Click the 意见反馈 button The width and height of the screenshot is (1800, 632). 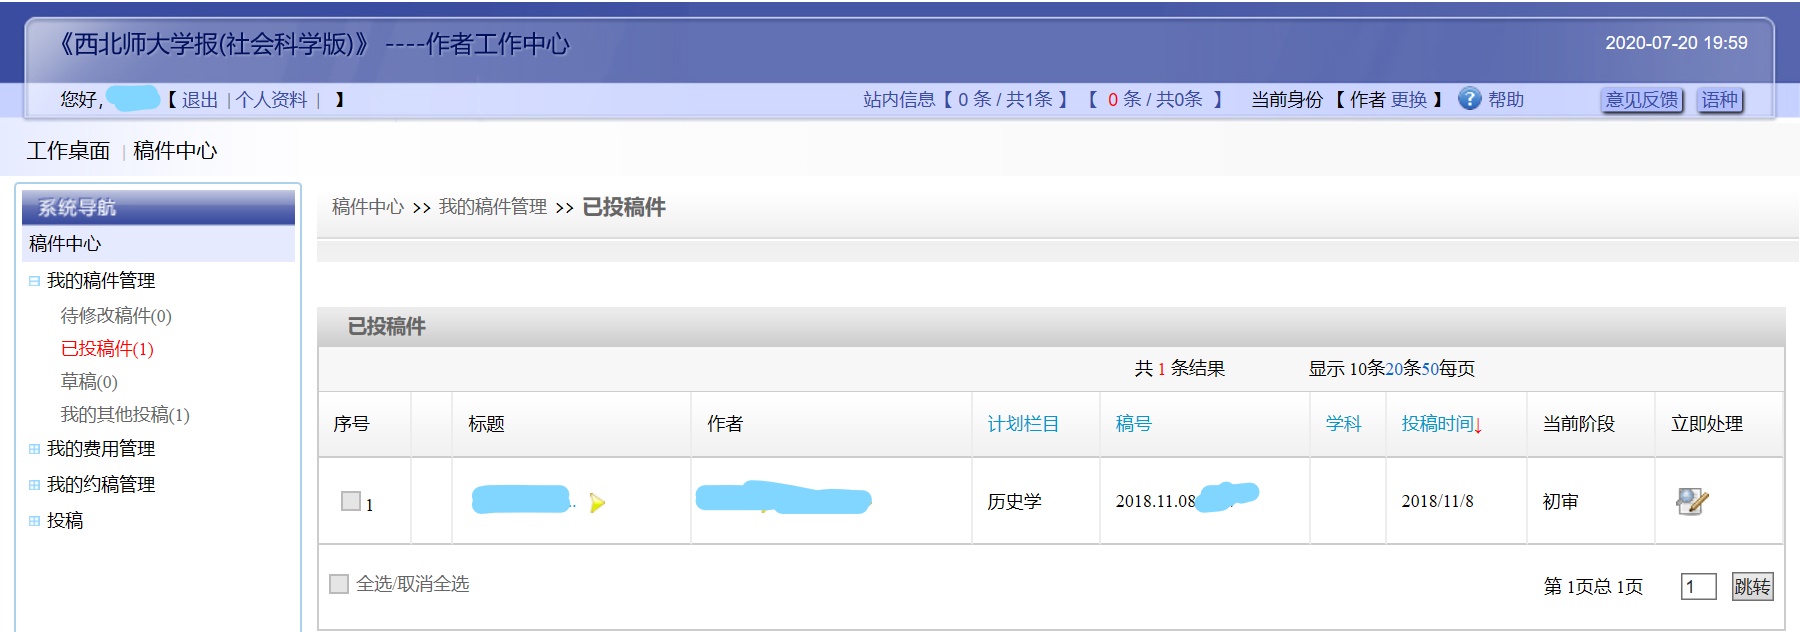[x=1642, y=100]
